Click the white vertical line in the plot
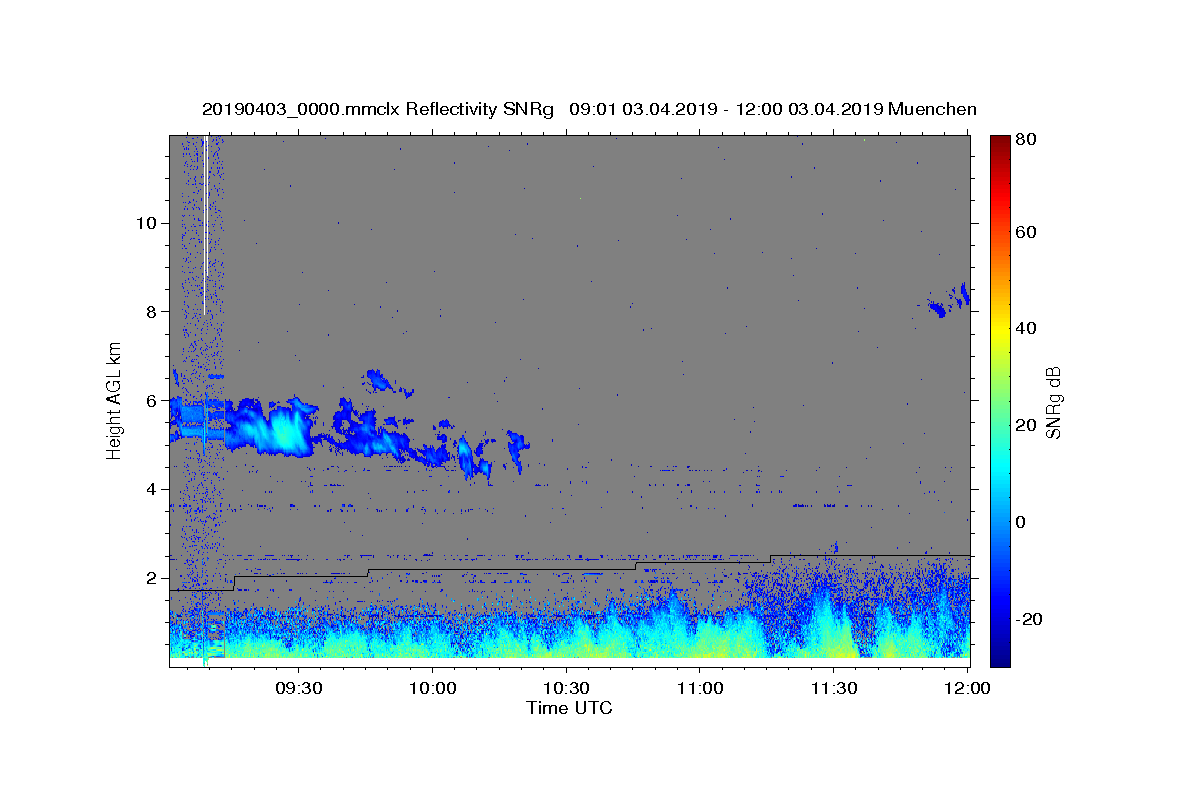This screenshot has width=1200, height=800. (205, 225)
